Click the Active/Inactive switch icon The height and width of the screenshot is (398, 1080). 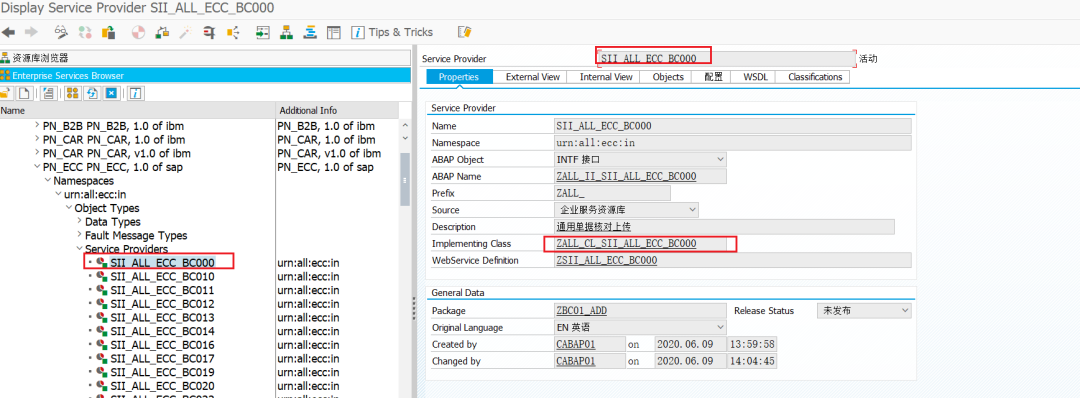tap(85, 32)
